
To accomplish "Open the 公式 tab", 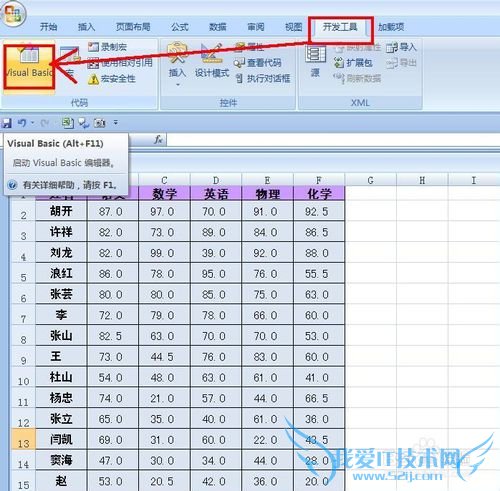I will point(180,27).
